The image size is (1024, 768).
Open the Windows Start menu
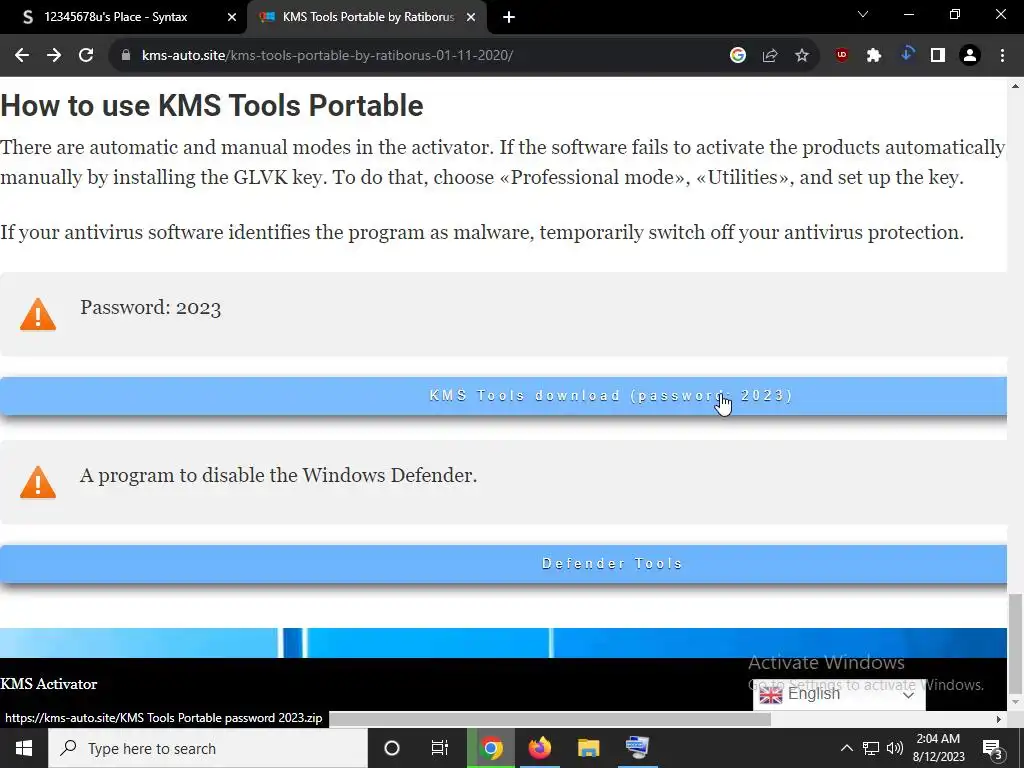click(24, 748)
